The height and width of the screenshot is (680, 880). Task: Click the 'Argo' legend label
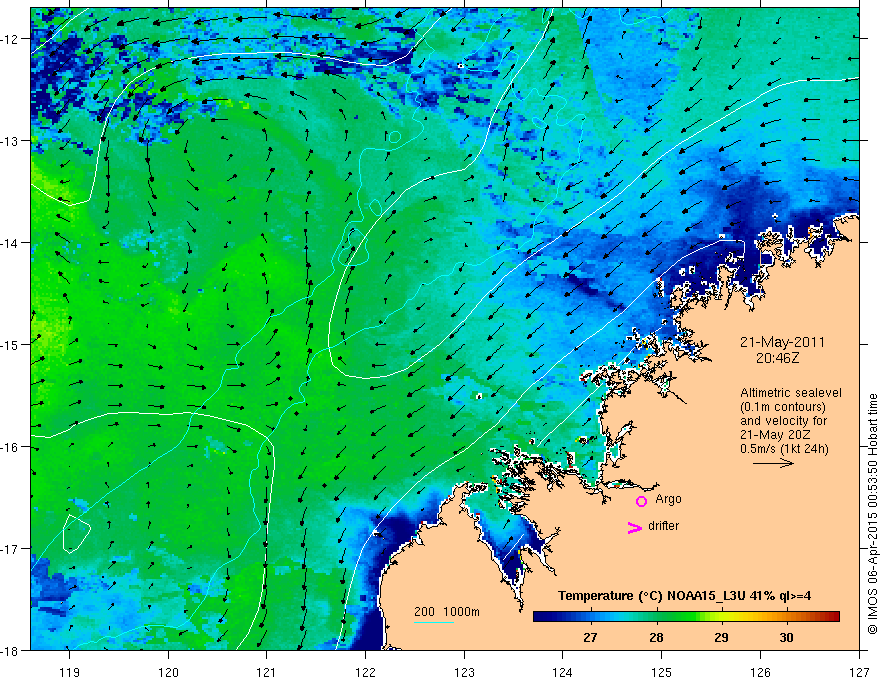coord(668,499)
